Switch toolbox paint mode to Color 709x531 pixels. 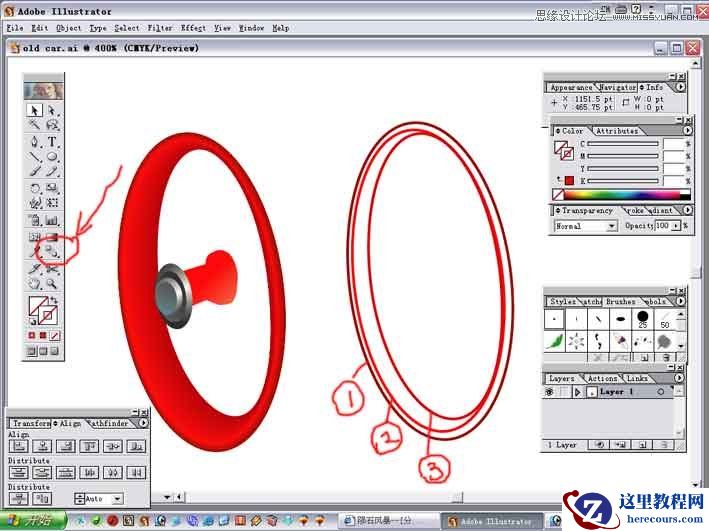pyautogui.click(x=32, y=336)
